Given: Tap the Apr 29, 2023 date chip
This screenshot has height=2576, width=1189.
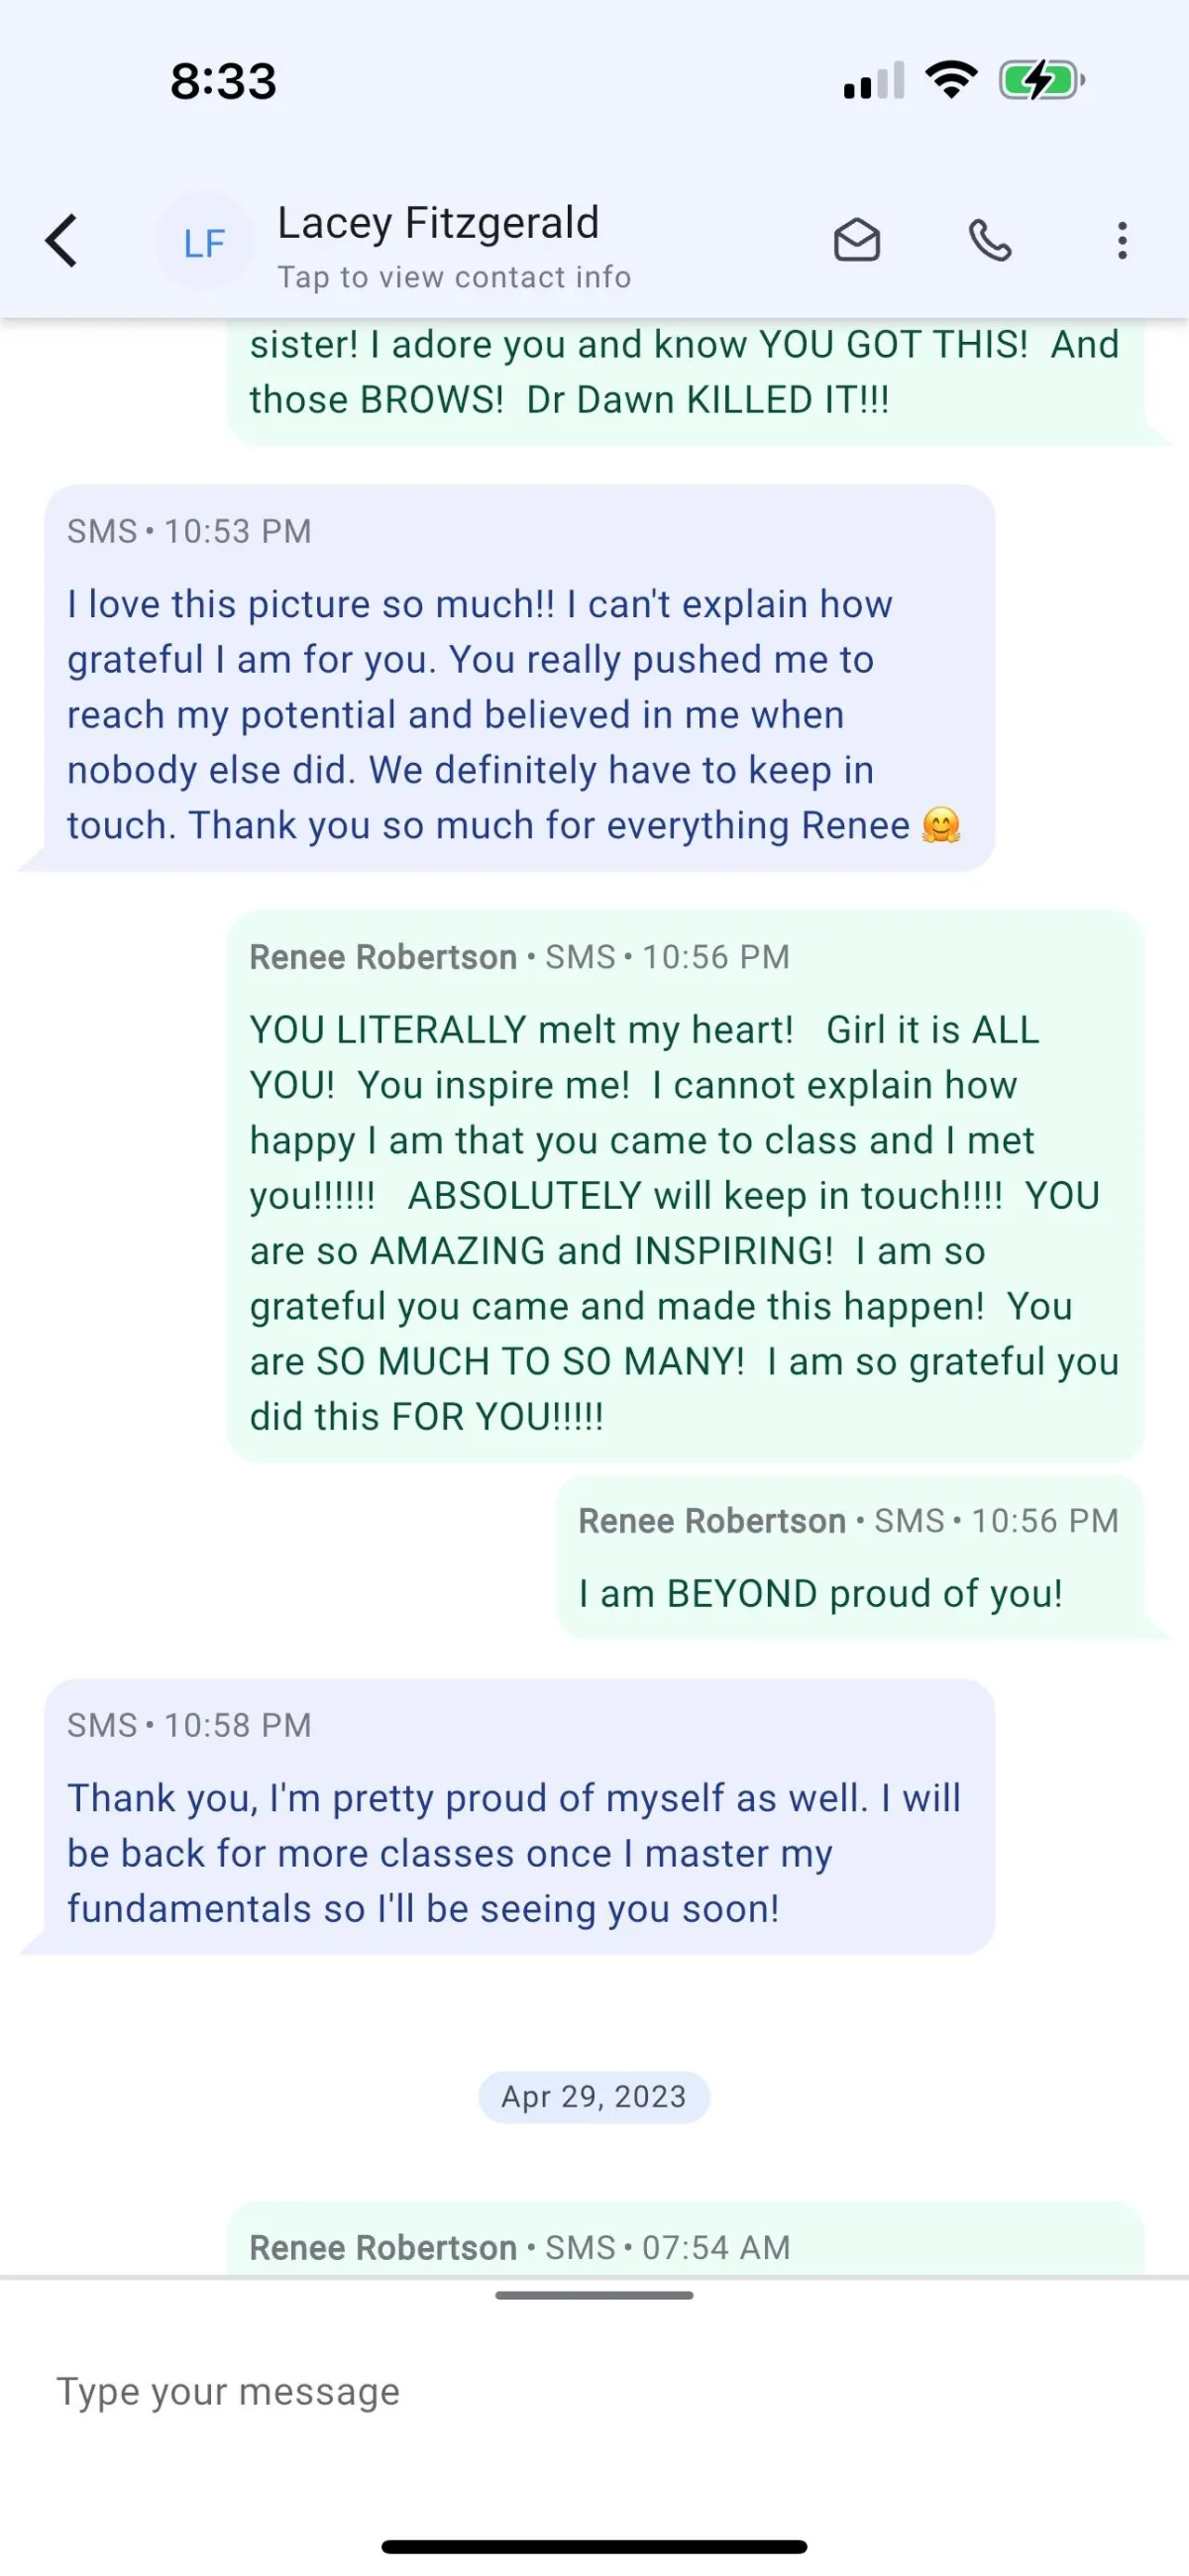Looking at the screenshot, I should tap(594, 2096).
